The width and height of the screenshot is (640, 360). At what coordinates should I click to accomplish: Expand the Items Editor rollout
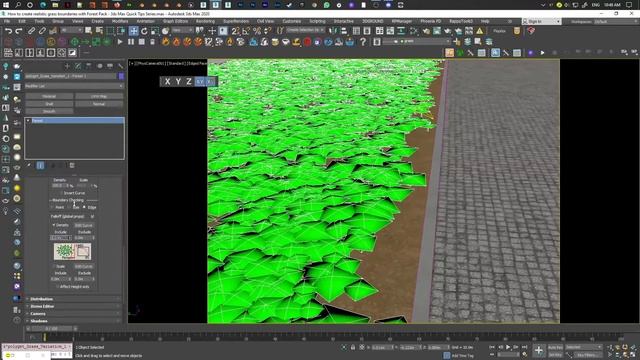(73, 307)
